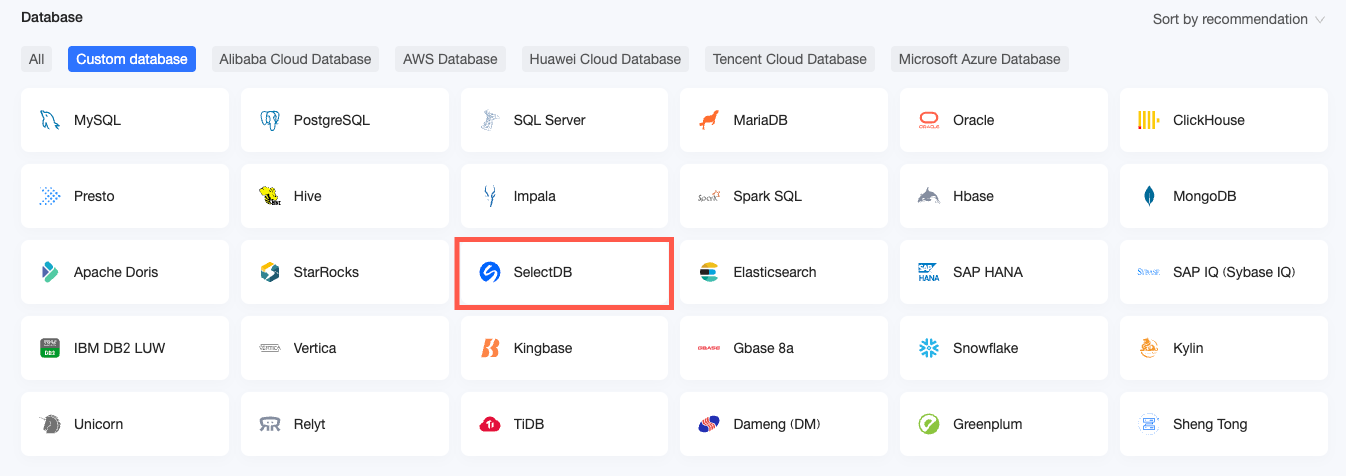Click the Impala logo icon
Screen dimensions: 1346x476
coord(489,196)
